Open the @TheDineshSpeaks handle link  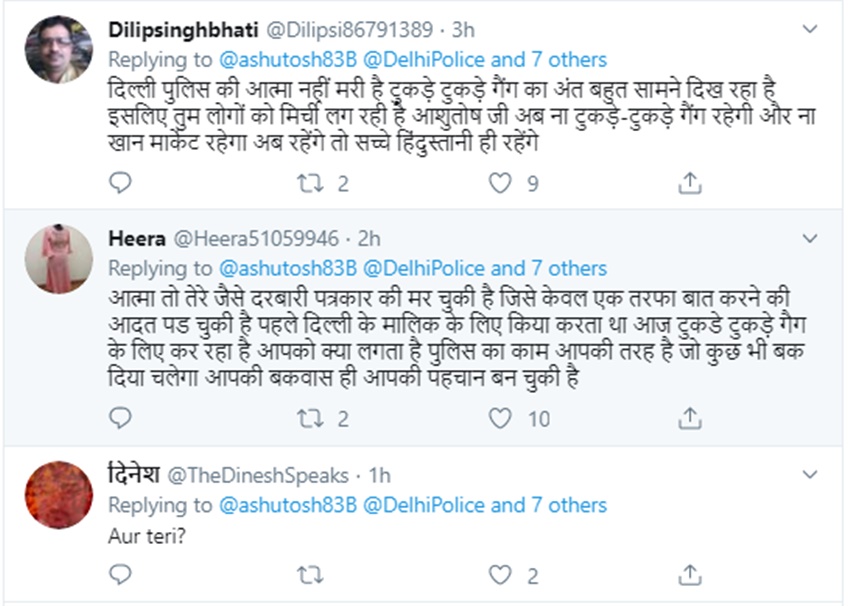259,476
